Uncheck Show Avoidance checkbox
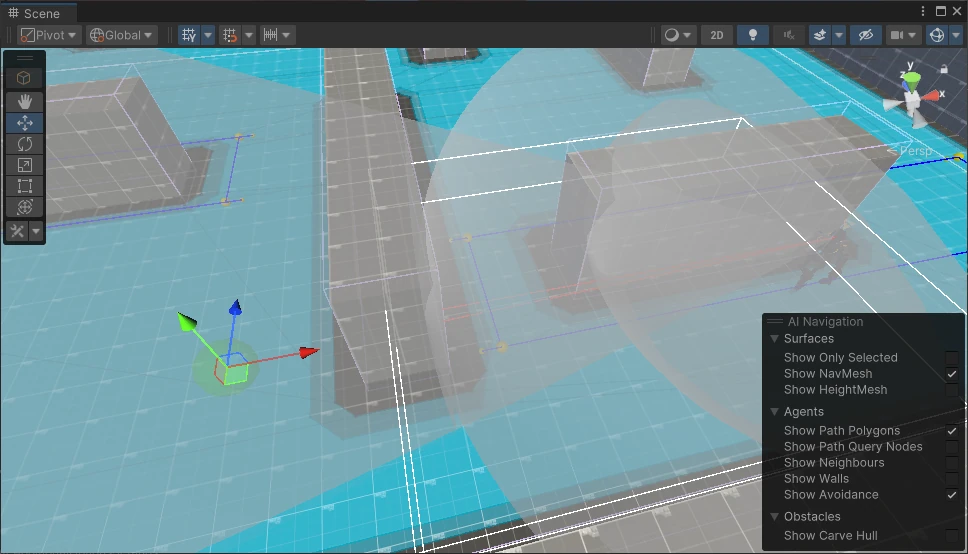The width and height of the screenshot is (968, 554). coord(952,495)
